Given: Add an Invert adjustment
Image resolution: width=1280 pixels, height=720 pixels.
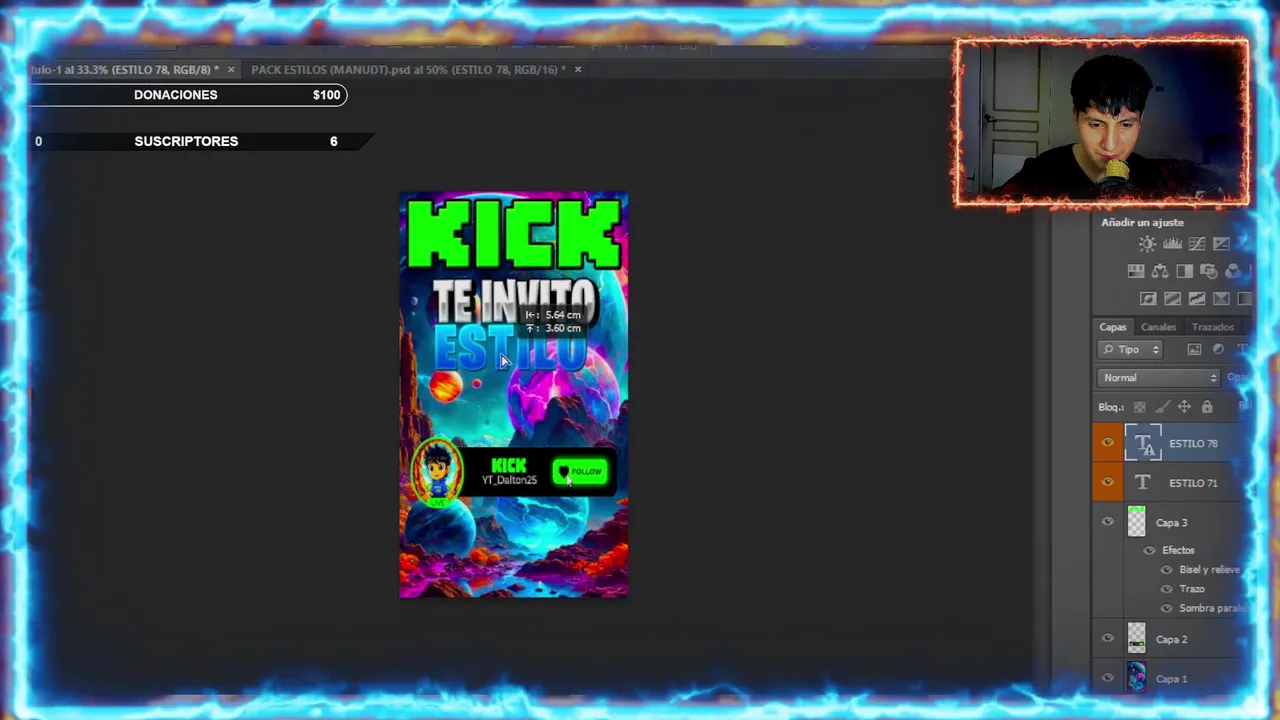Looking at the screenshot, I should pyautogui.click(x=1148, y=298).
